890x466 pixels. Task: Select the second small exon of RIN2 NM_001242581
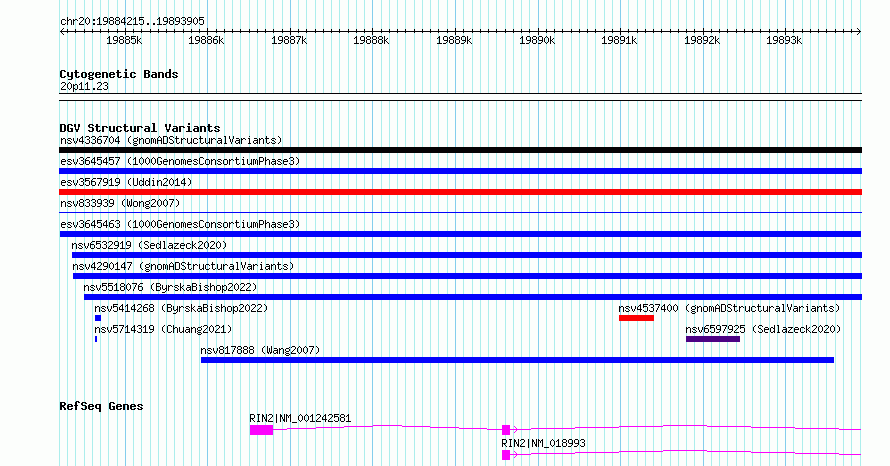pyautogui.click(x=506, y=430)
